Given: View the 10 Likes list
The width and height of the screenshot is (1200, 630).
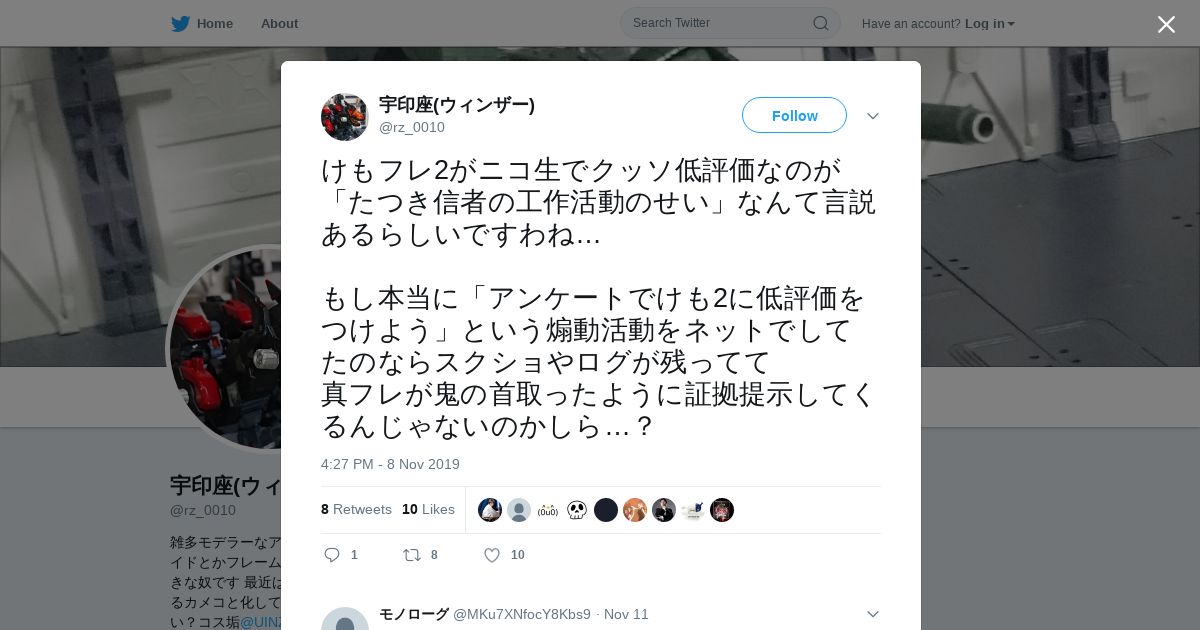Looking at the screenshot, I should pyautogui.click(x=428, y=509).
